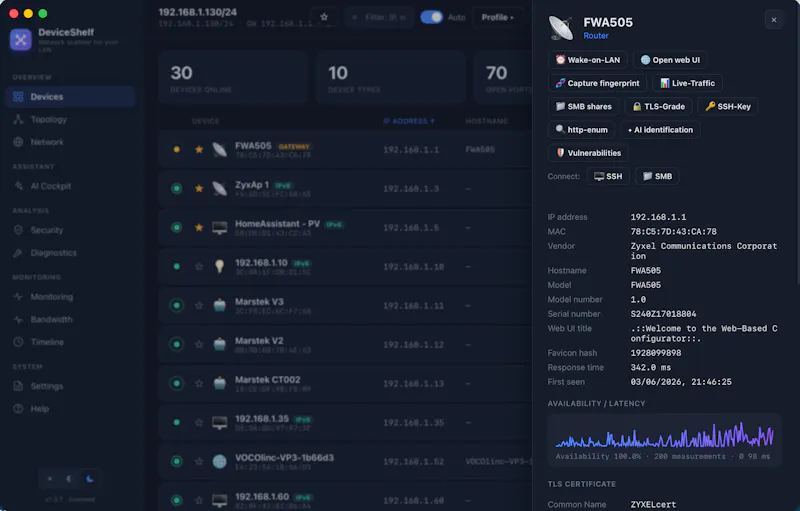Click the DeviceShelf app logo
This screenshot has width=800, height=511.
click(x=20, y=40)
